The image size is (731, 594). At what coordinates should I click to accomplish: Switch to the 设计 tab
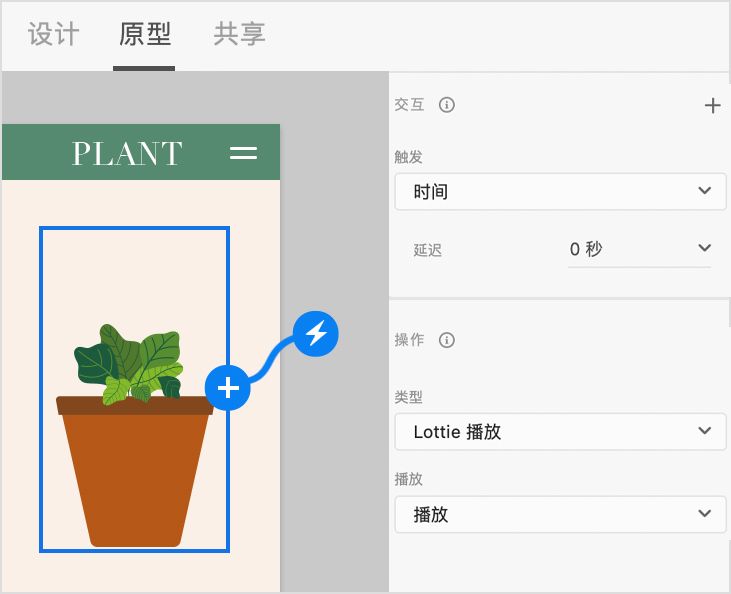tap(53, 35)
